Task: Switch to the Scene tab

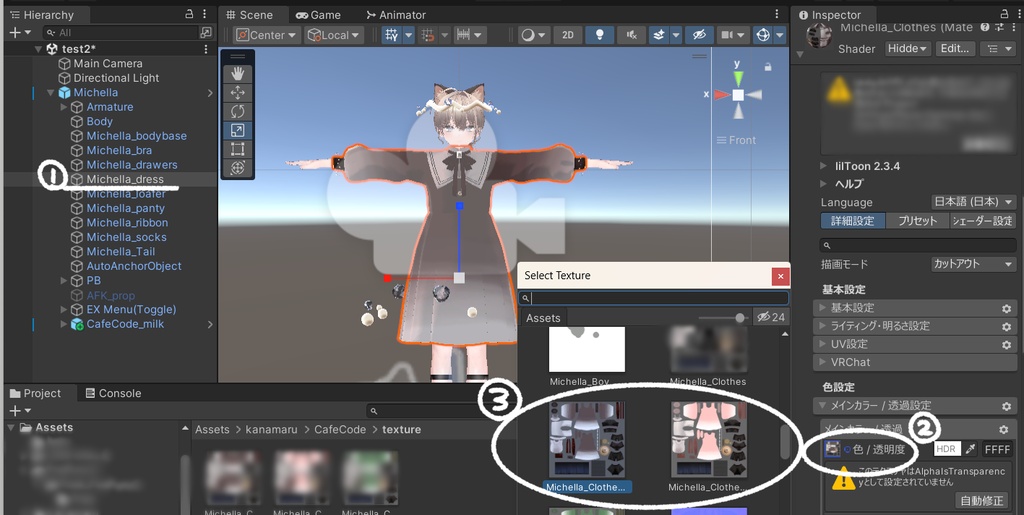Action: 249,14
